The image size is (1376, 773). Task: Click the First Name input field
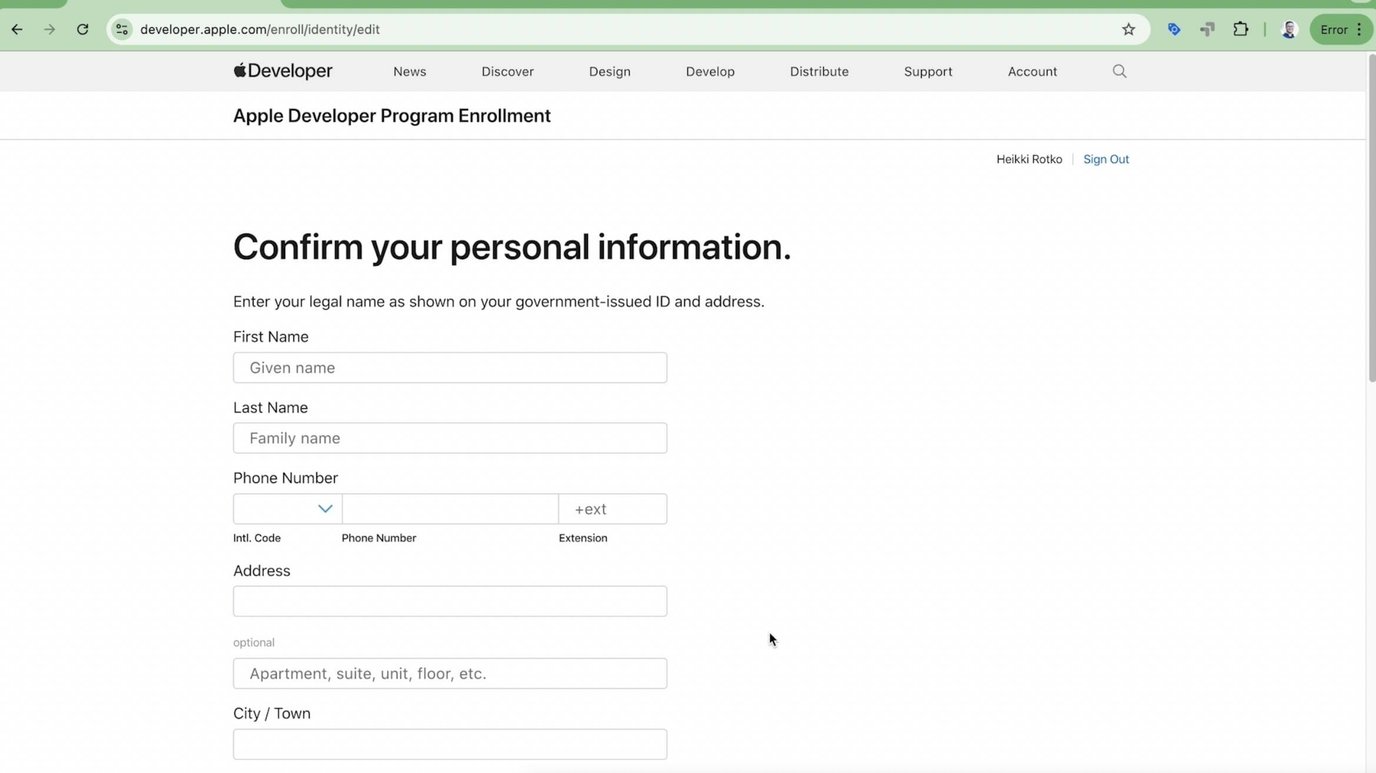[449, 367]
